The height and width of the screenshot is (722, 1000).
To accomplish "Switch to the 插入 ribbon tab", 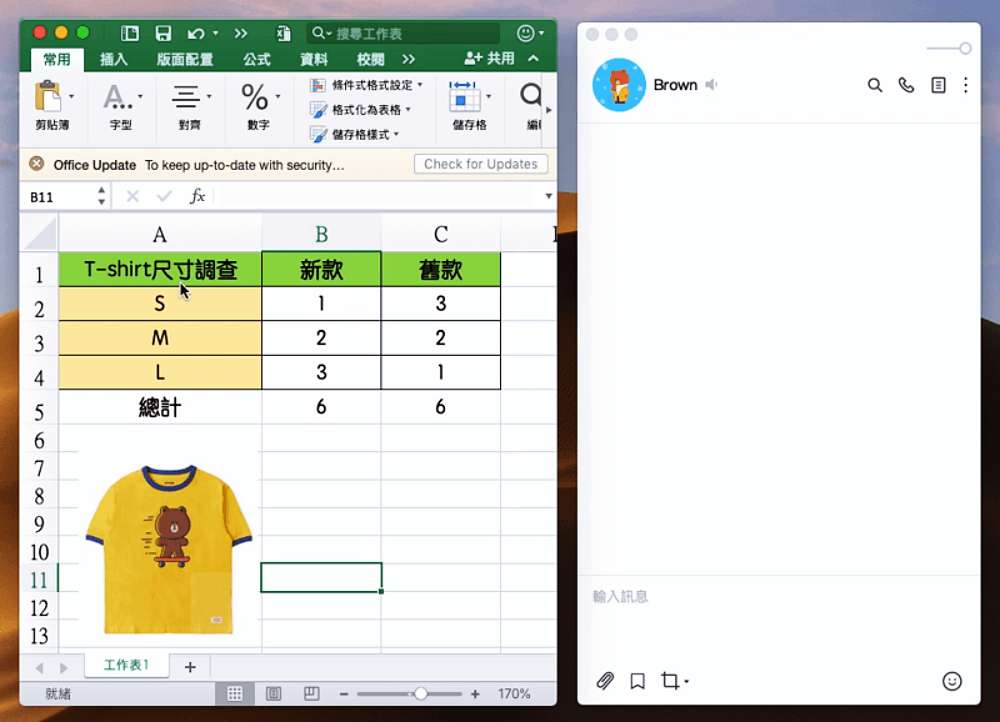I will 114,59.
